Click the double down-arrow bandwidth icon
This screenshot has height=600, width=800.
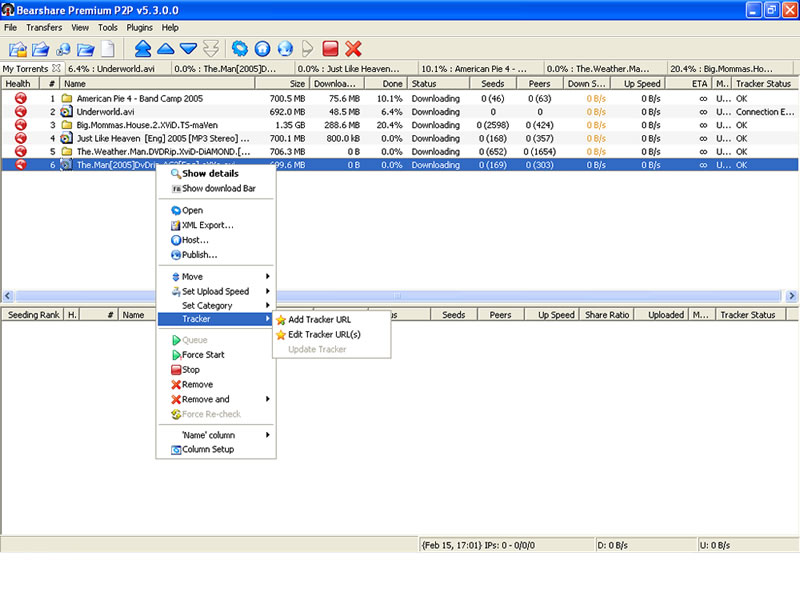click(x=212, y=48)
